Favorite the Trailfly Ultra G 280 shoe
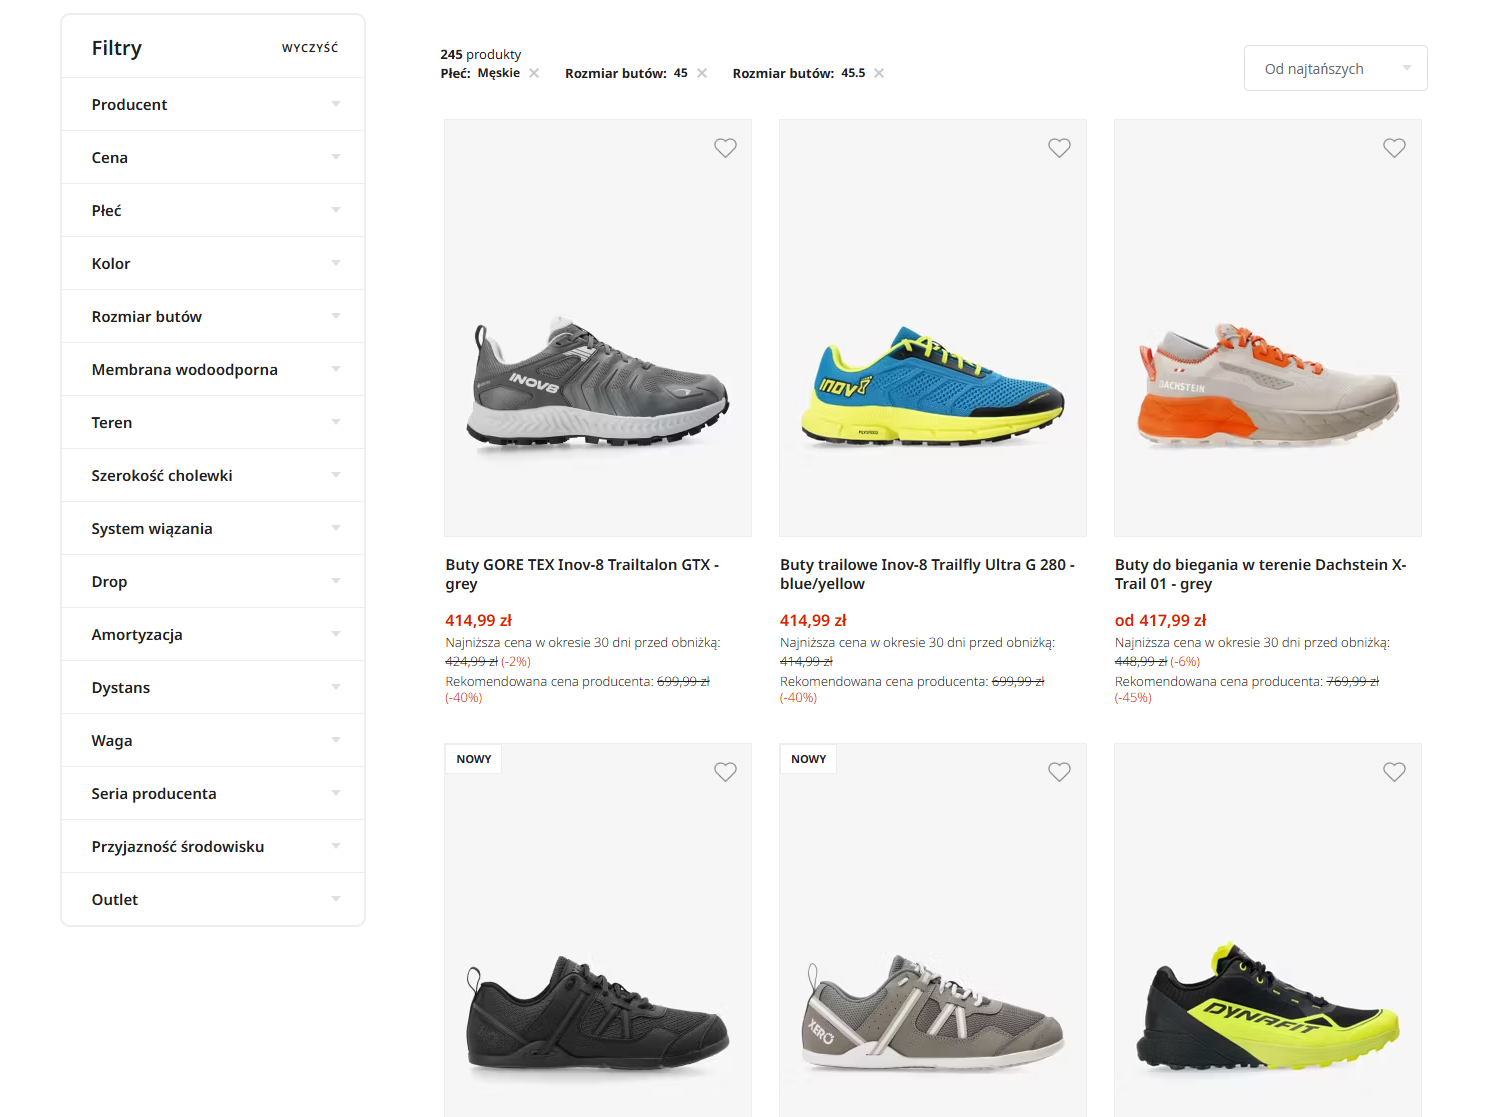The image size is (1493, 1117). 1059,148
